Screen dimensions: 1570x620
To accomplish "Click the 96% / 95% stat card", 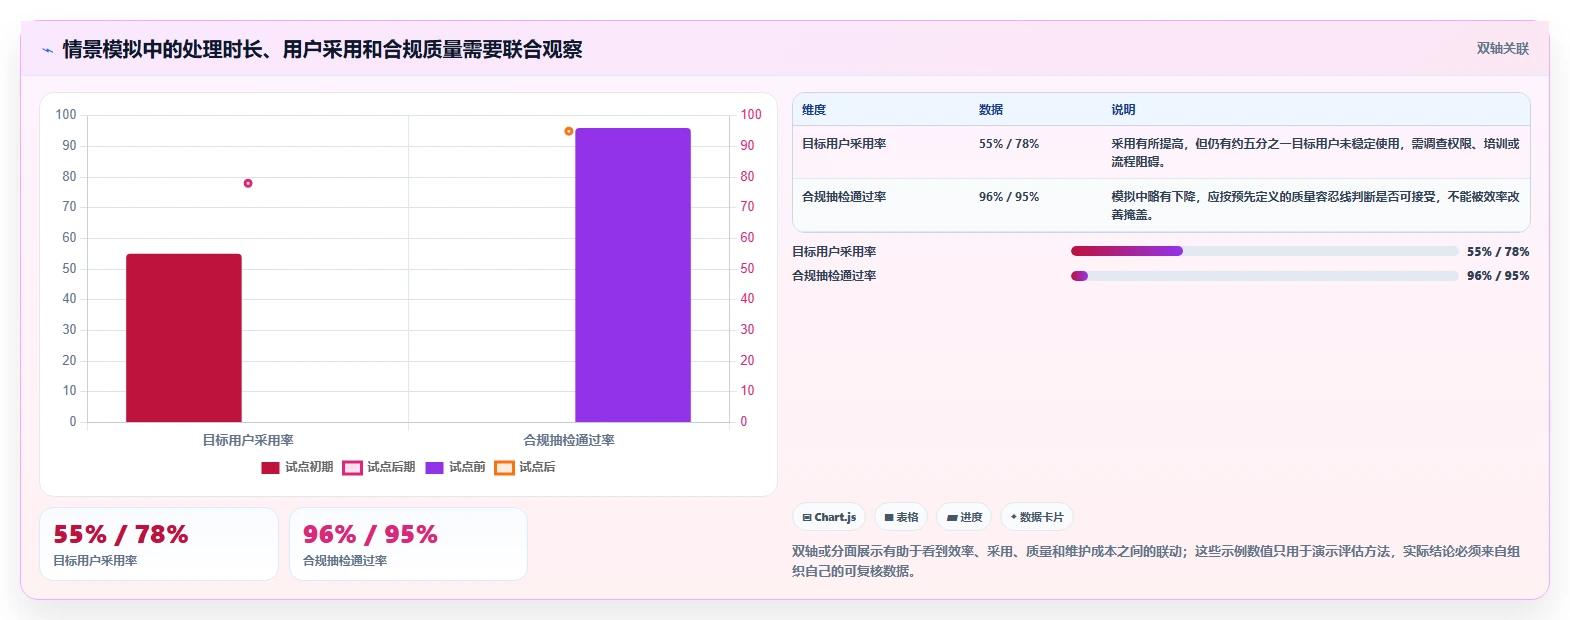I will [408, 544].
